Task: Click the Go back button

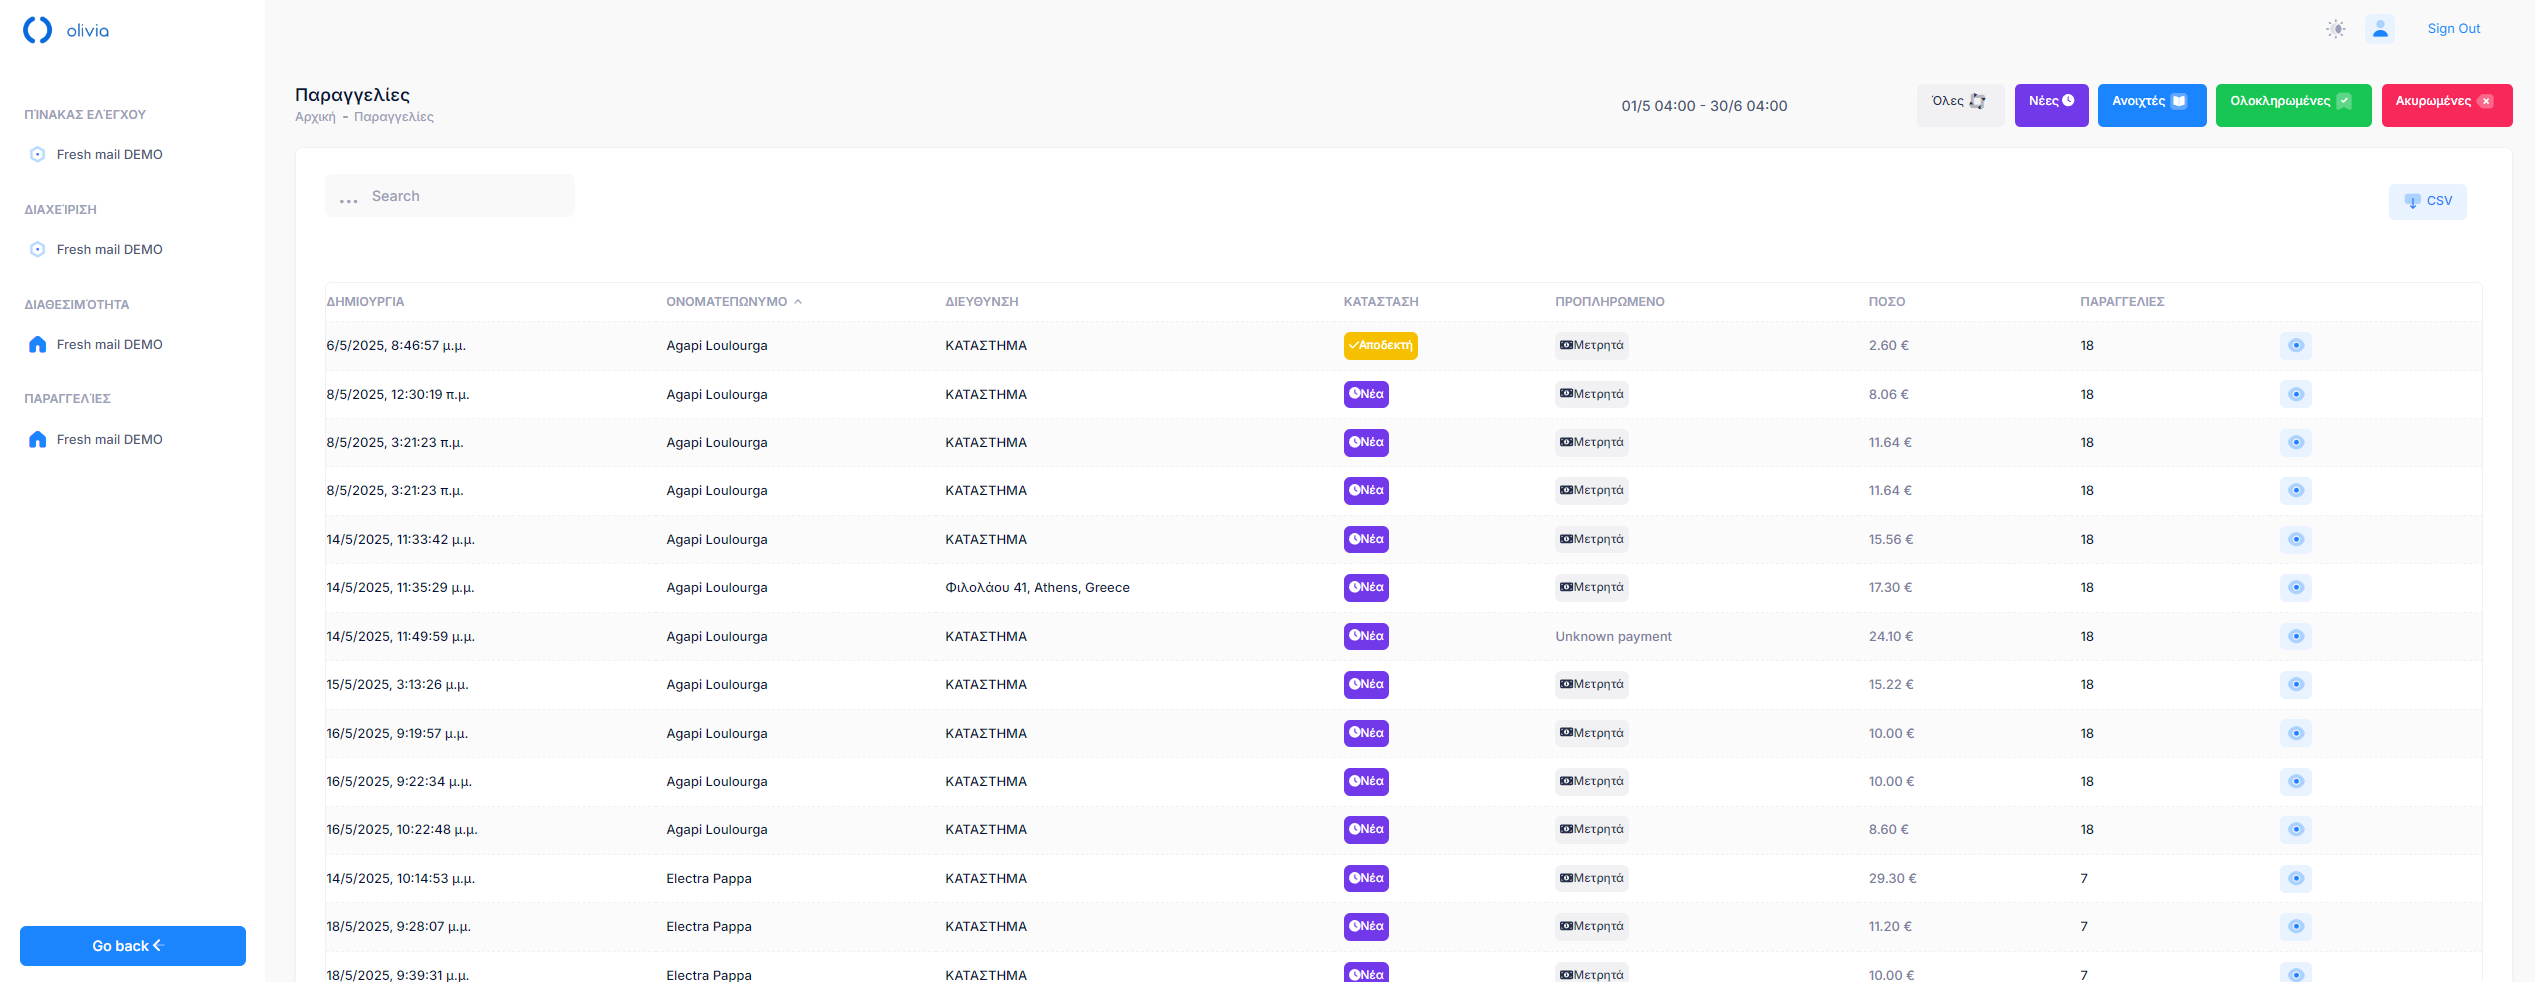Action: pos(133,946)
